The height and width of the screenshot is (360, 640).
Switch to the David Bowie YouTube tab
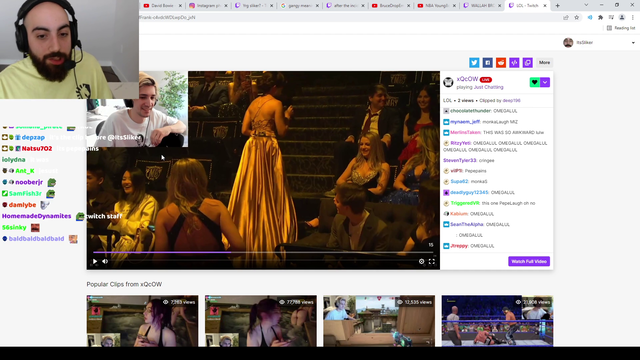(162, 6)
